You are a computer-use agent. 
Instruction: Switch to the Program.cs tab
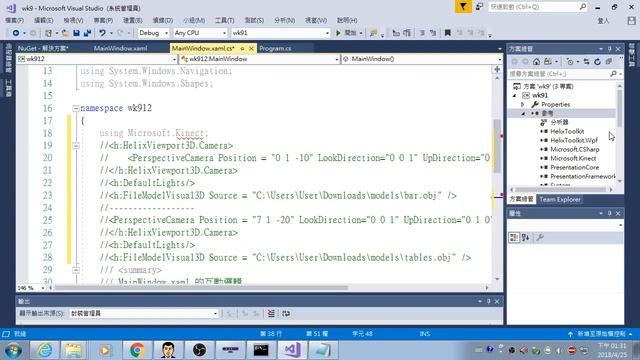tap(276, 49)
